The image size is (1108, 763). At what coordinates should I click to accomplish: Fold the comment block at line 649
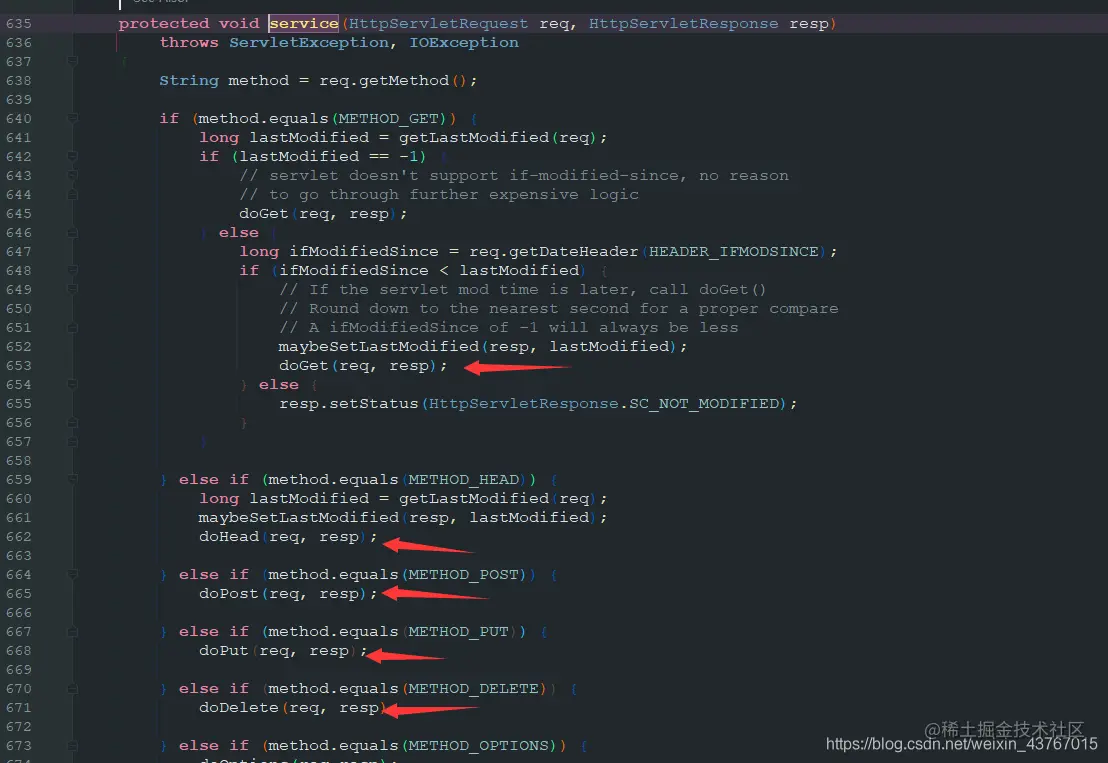tap(72, 290)
